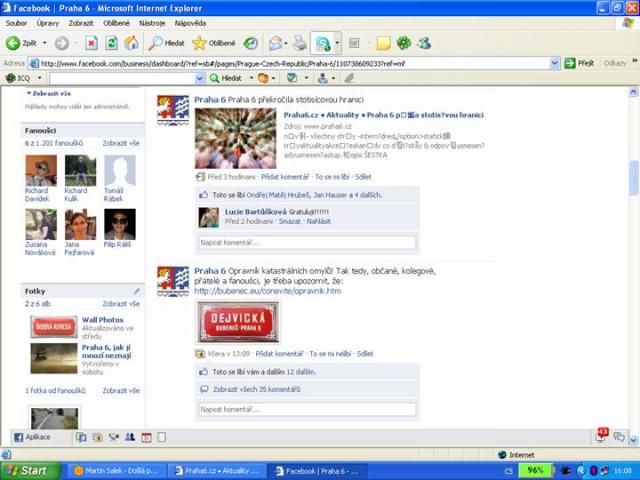Click the Napsat komentář box under Lucie's comment
Viewport: 640px width, 480px height.
307,242
